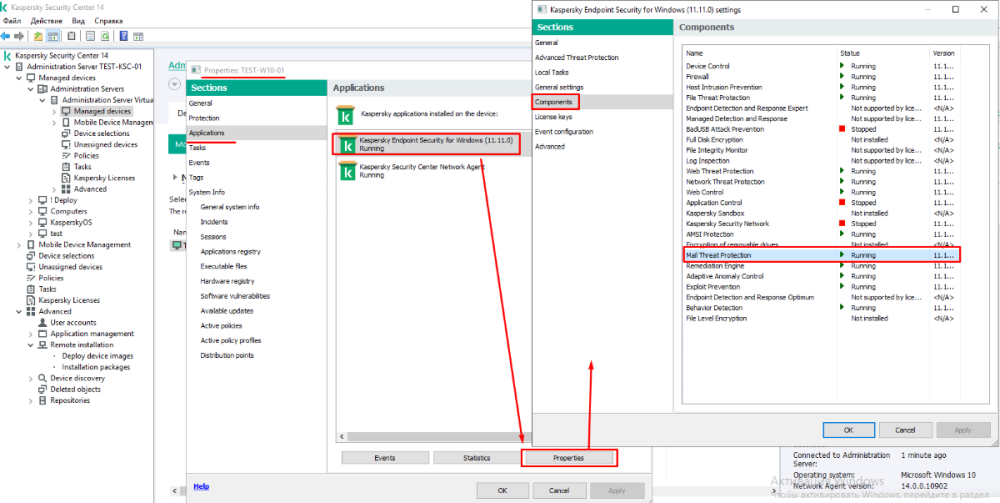Viewport: 1000px width, 503px height.
Task: Collapse the Administration Servers tree node
Action: 31,89
